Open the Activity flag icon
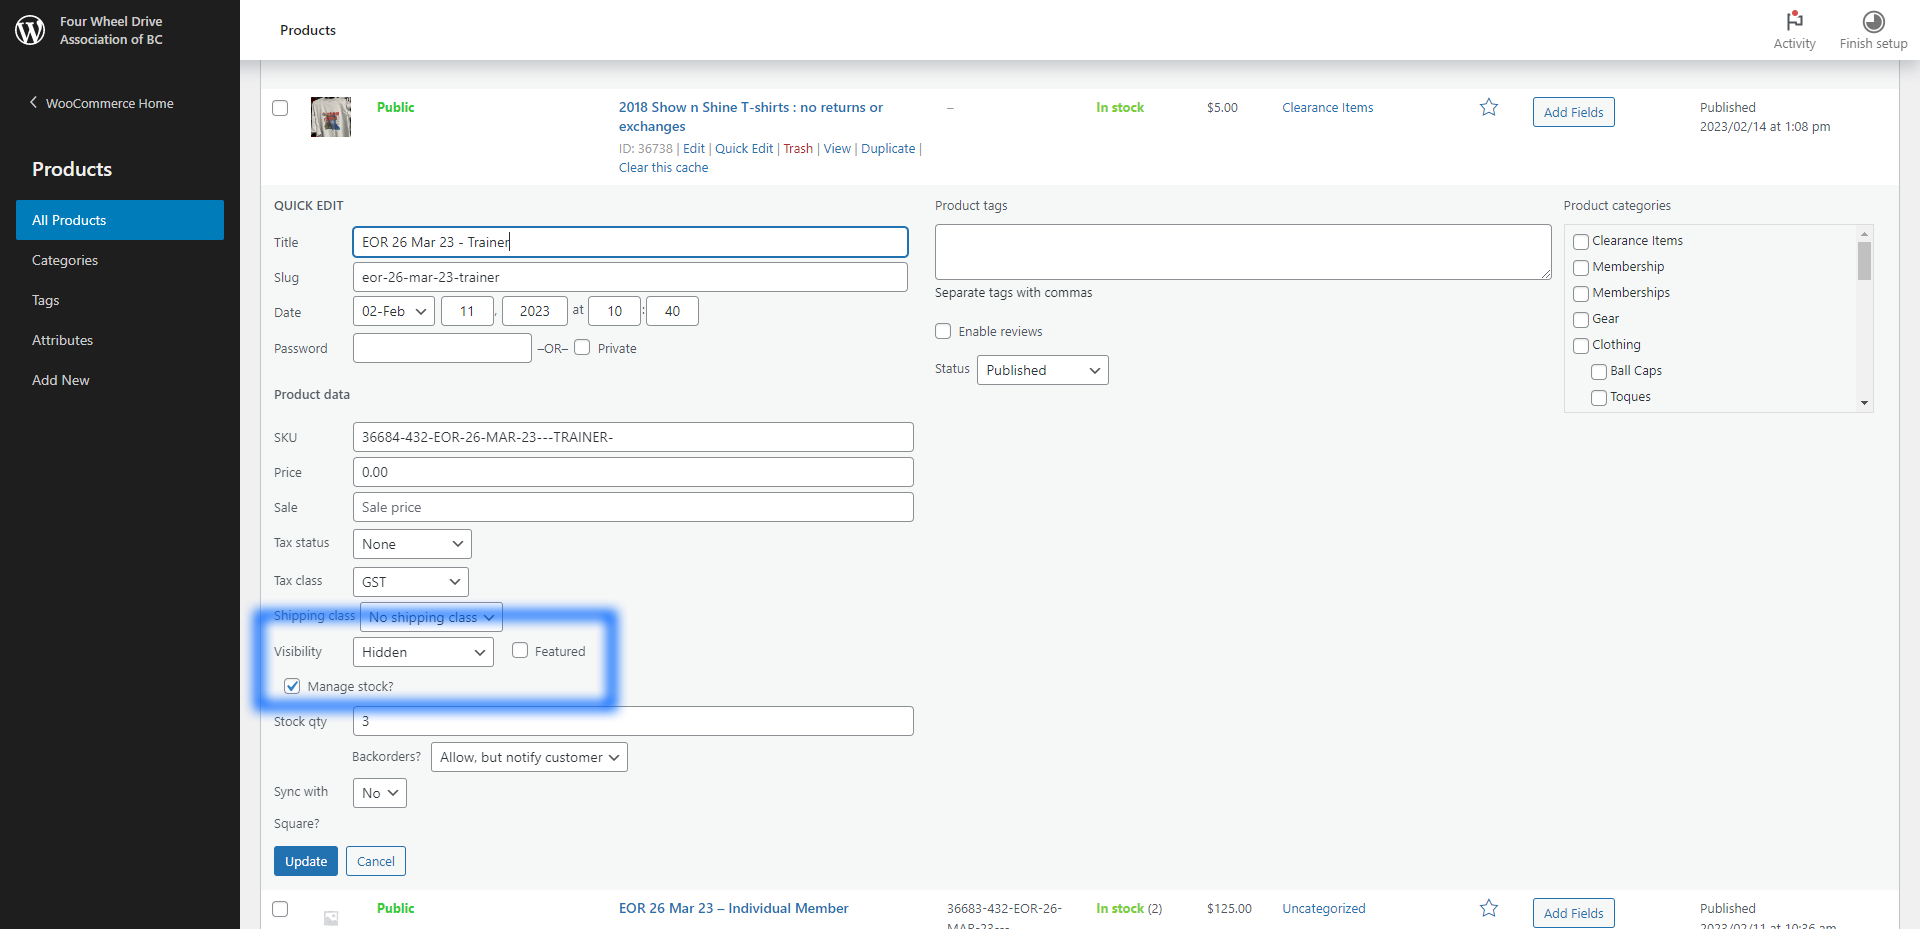1920x929 pixels. [1794, 21]
